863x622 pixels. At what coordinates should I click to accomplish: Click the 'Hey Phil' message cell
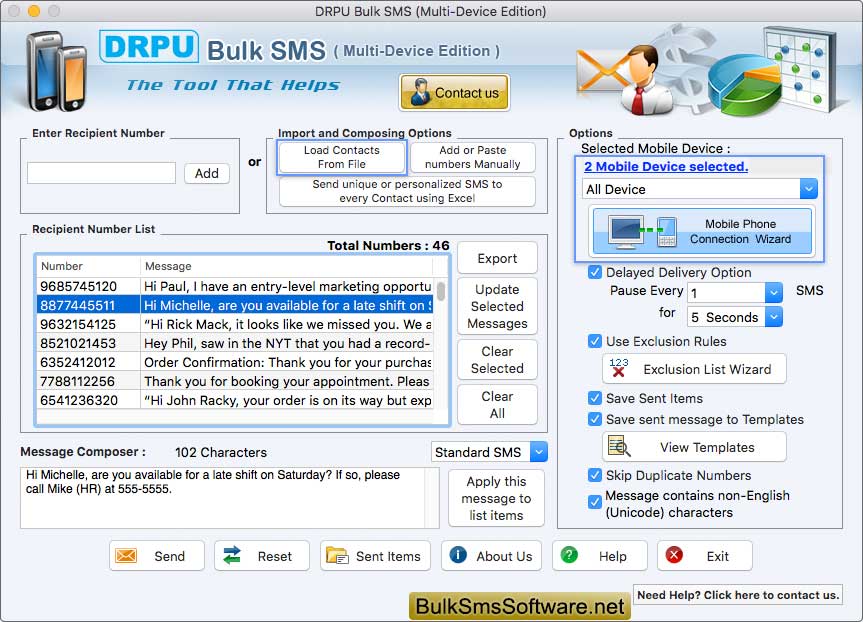(287, 343)
